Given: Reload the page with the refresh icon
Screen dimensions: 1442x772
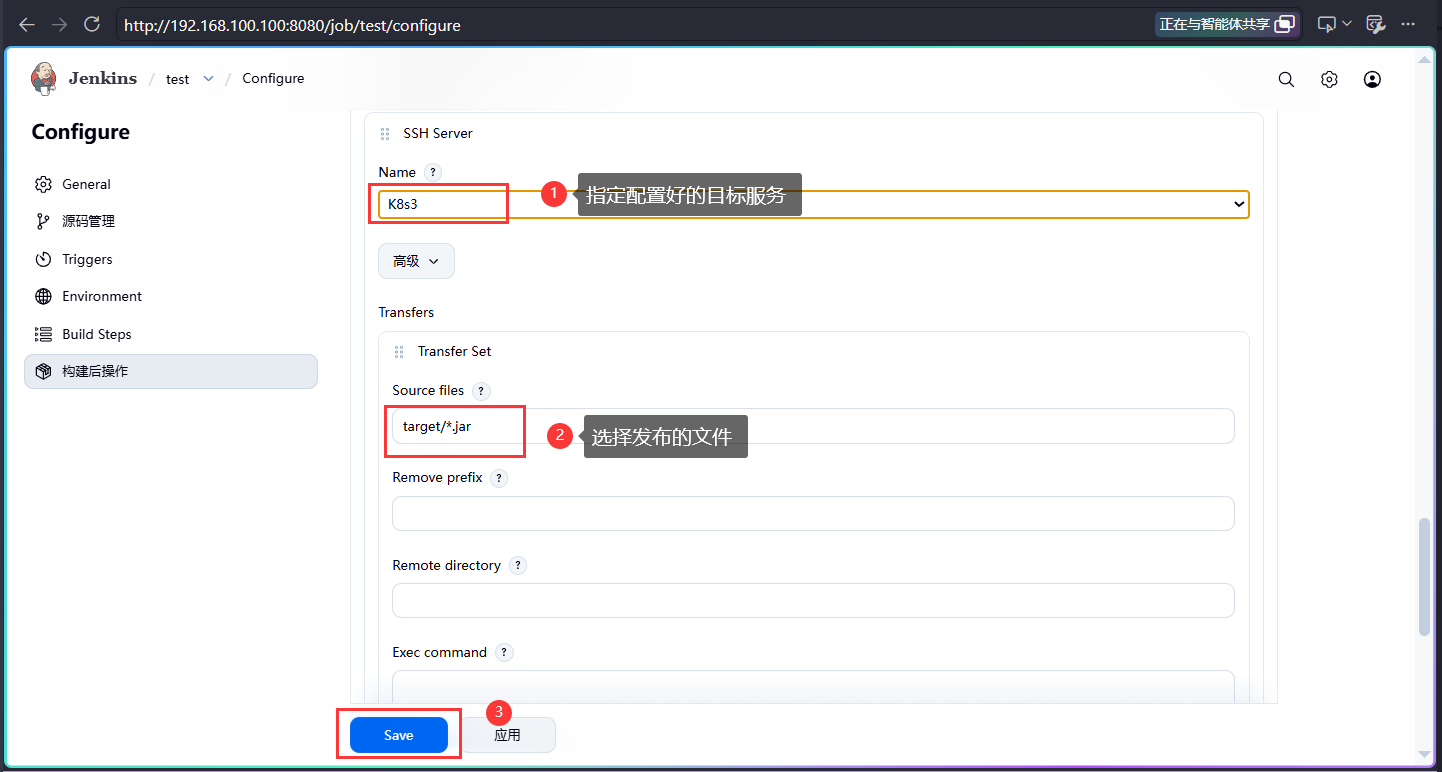Looking at the screenshot, I should click(x=92, y=24).
